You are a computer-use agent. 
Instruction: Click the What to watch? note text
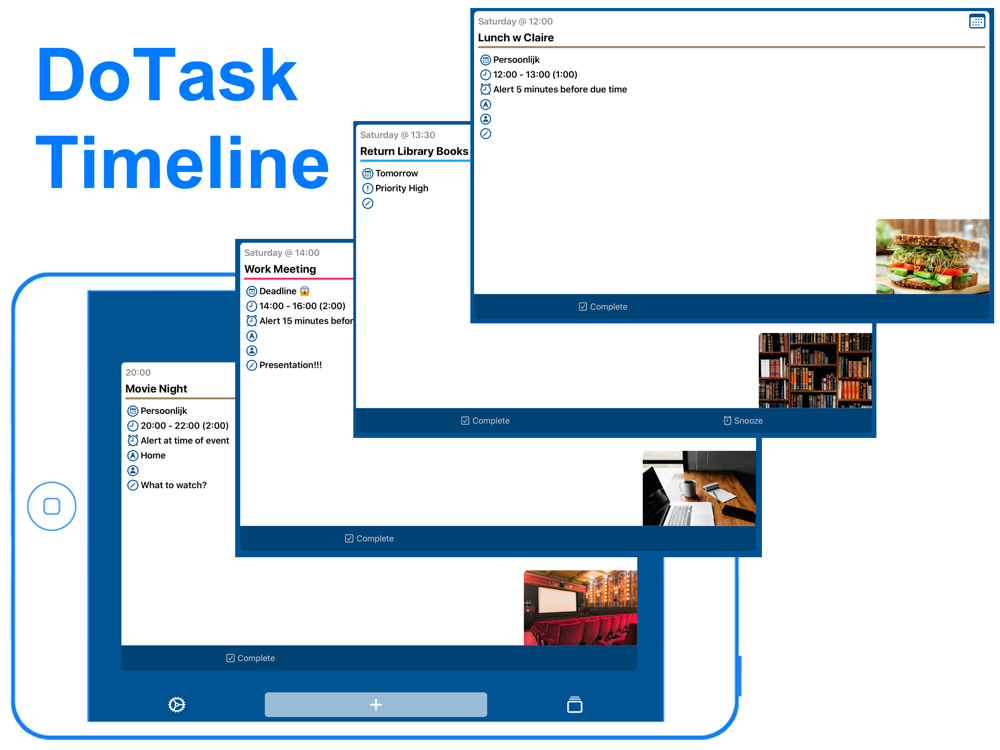point(173,485)
